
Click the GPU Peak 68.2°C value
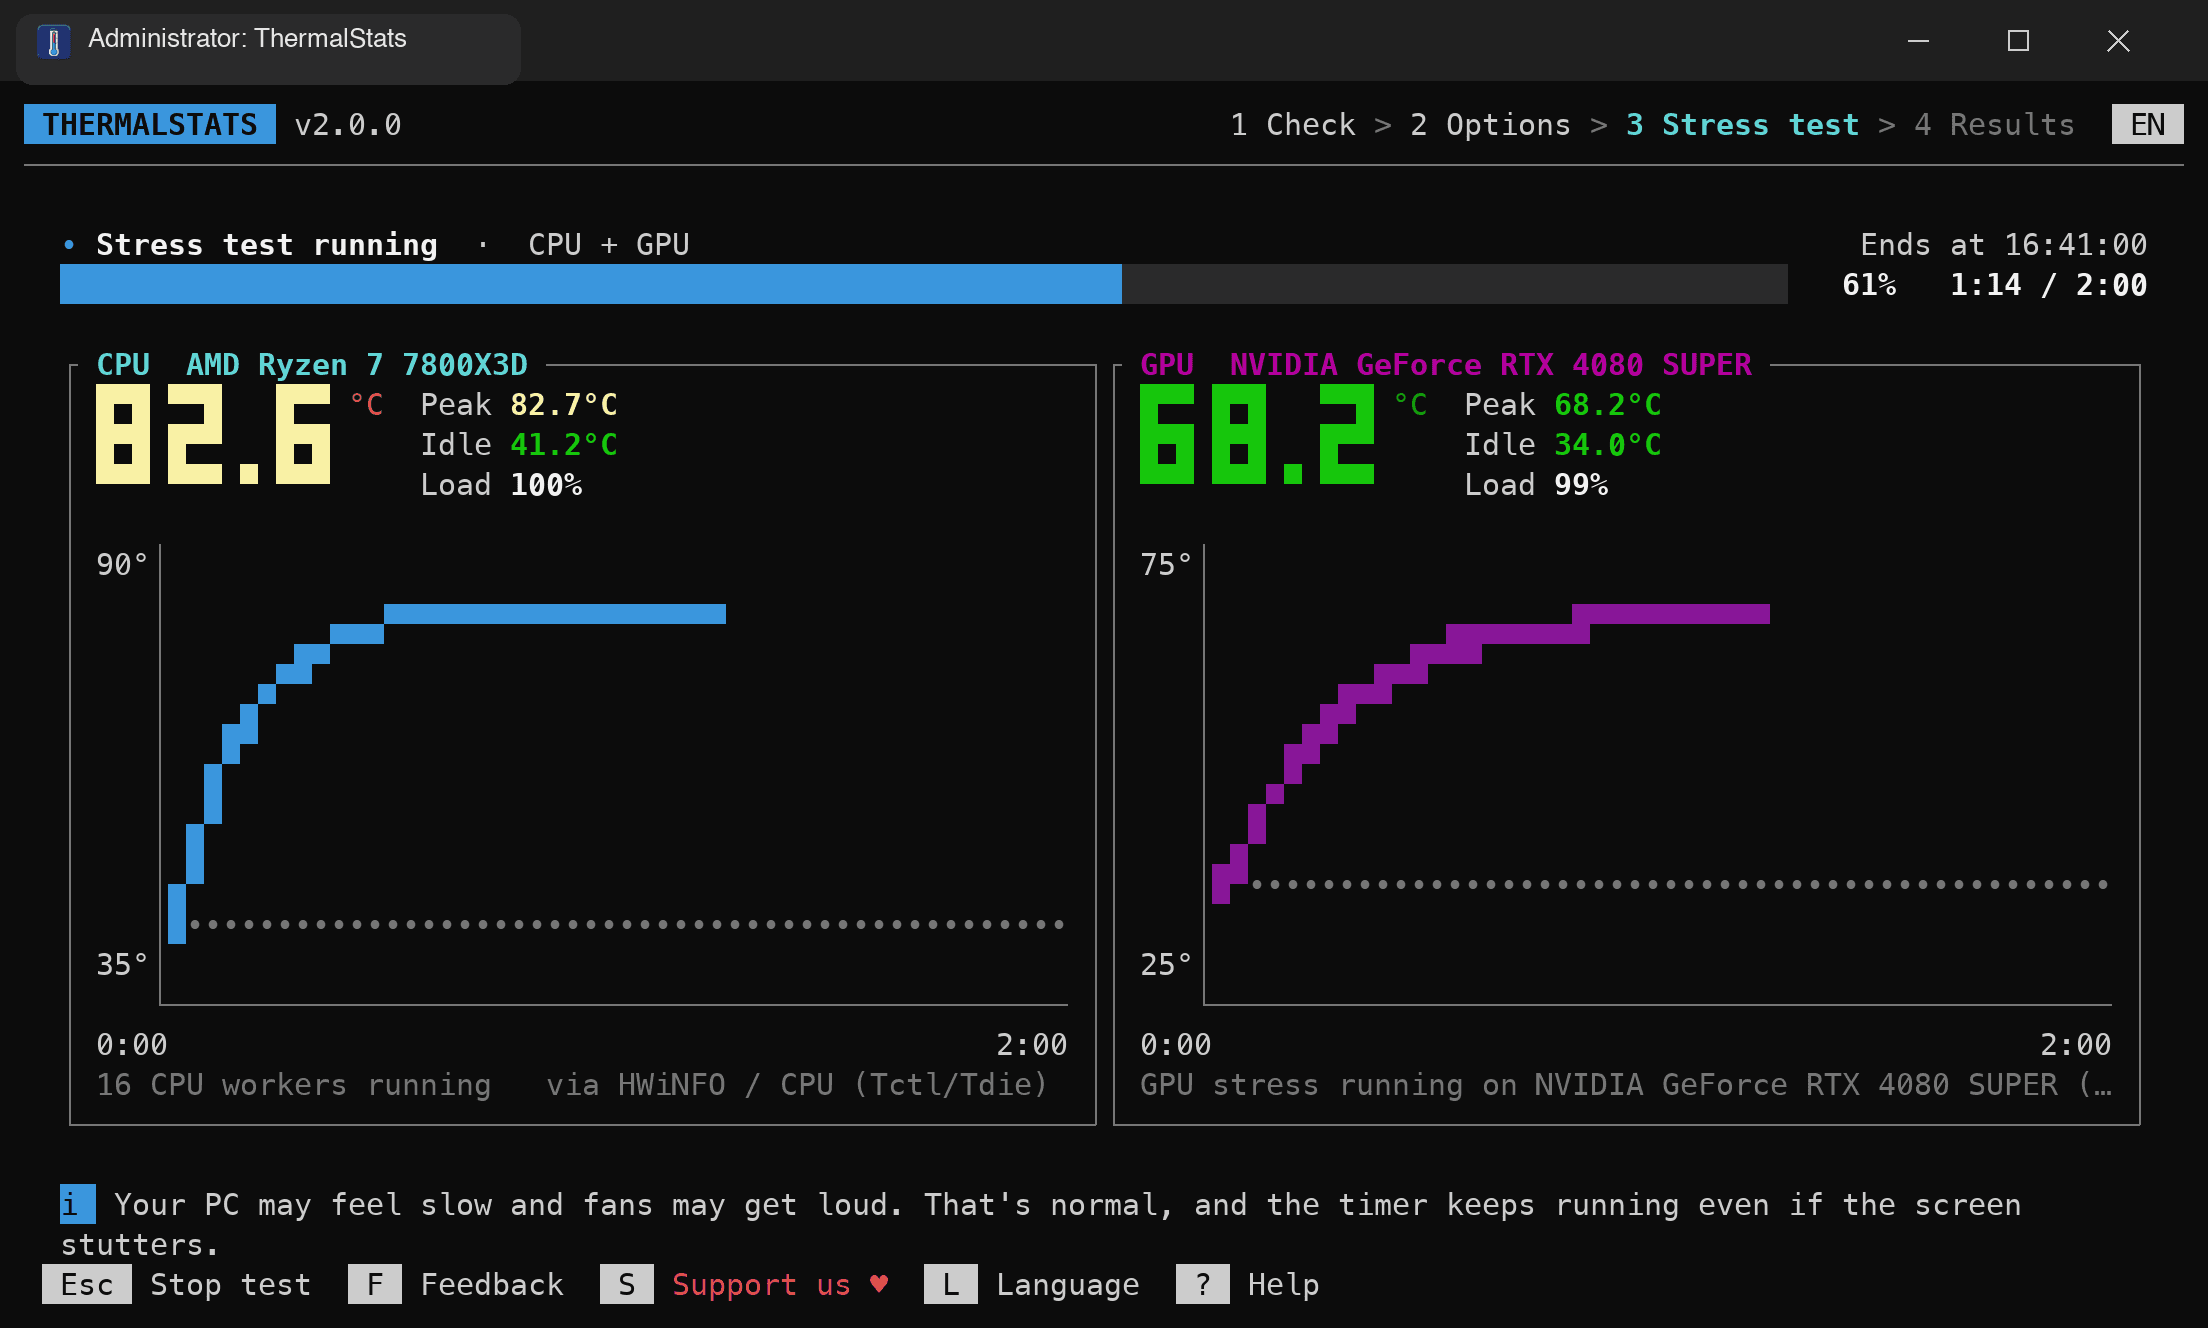coord(1608,404)
